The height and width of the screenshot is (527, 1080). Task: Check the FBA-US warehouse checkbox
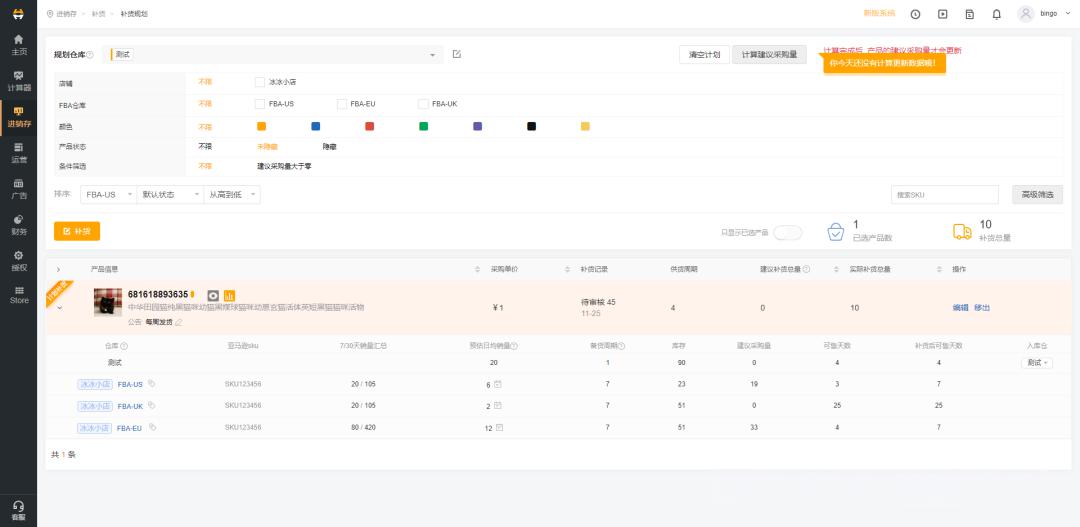click(260, 104)
